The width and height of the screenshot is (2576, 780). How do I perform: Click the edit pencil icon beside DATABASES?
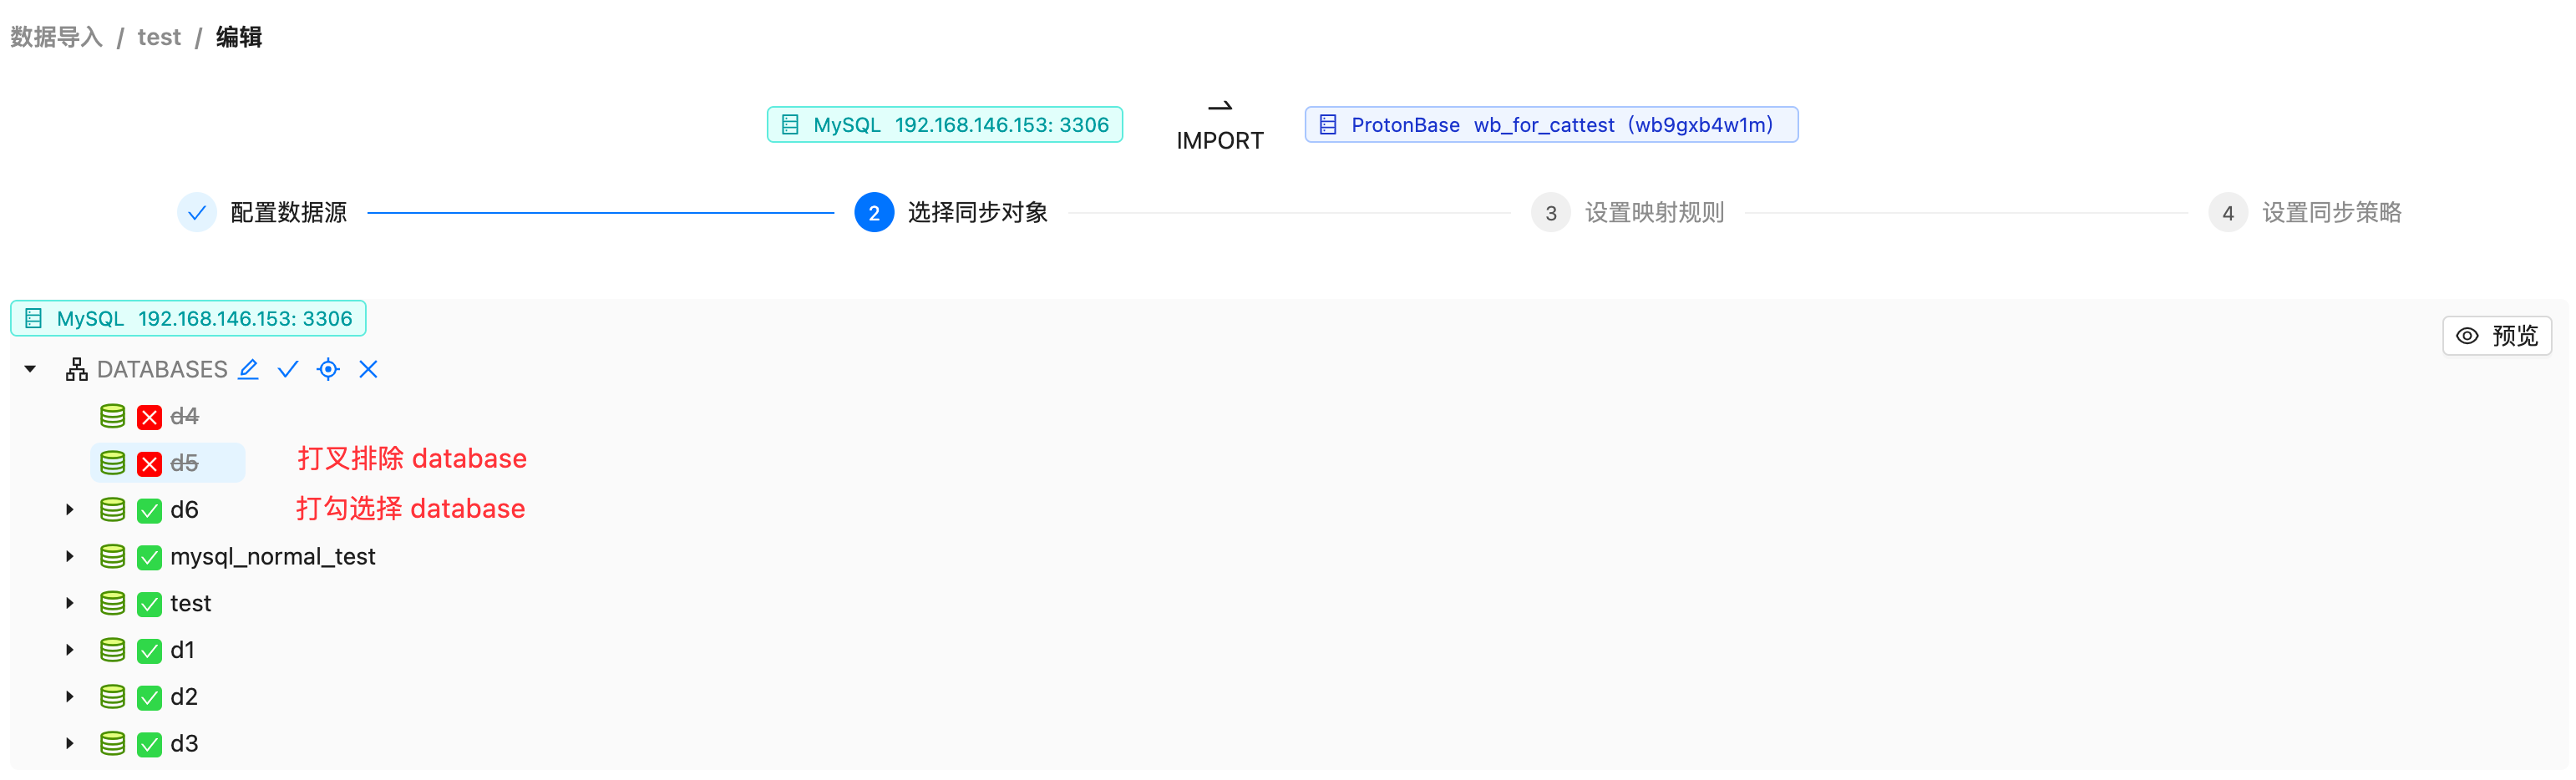click(x=248, y=369)
